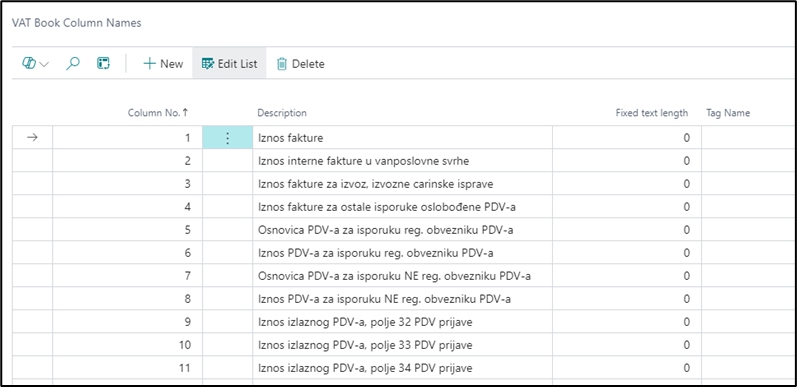Select 'Iznos PDV-a za isporuku reg. obvezniku PDV-a'
Viewport: 797px width, 387px height.
click(376, 253)
